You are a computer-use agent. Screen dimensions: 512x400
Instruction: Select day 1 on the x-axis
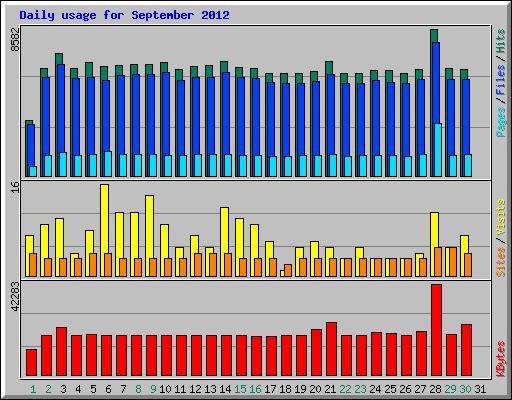(x=33, y=389)
